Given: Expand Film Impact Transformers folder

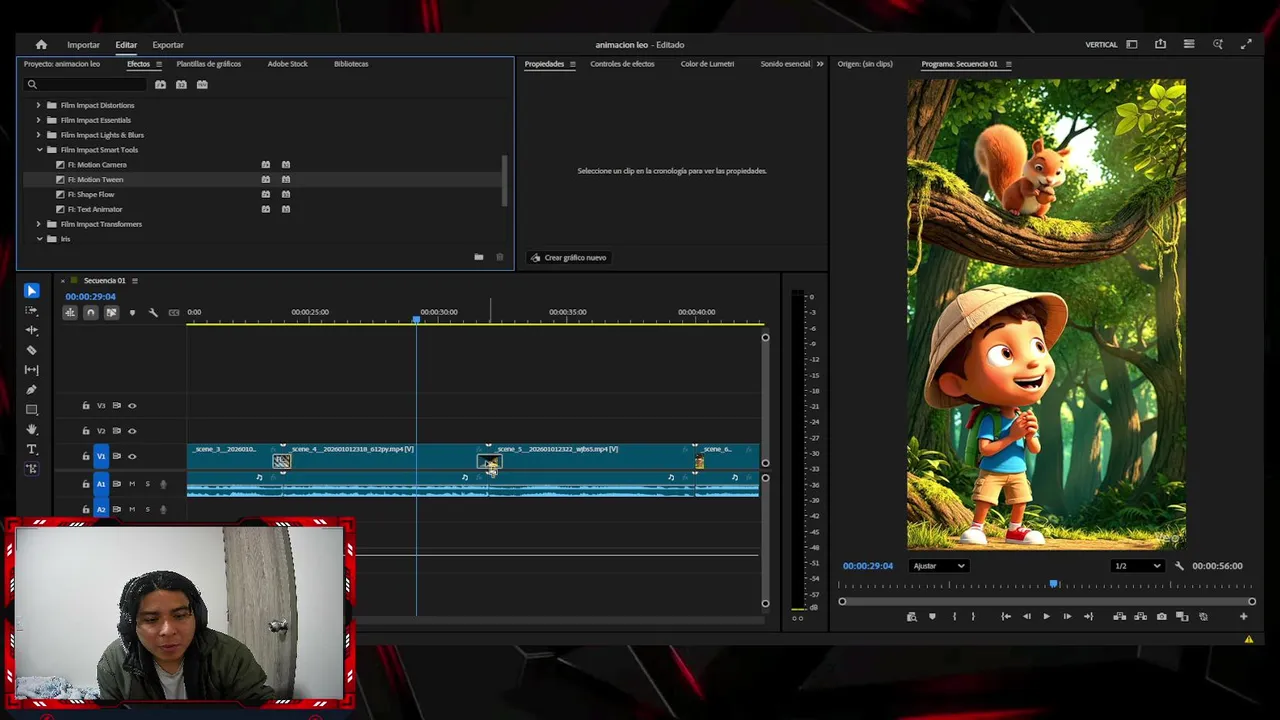Looking at the screenshot, I should click(39, 224).
